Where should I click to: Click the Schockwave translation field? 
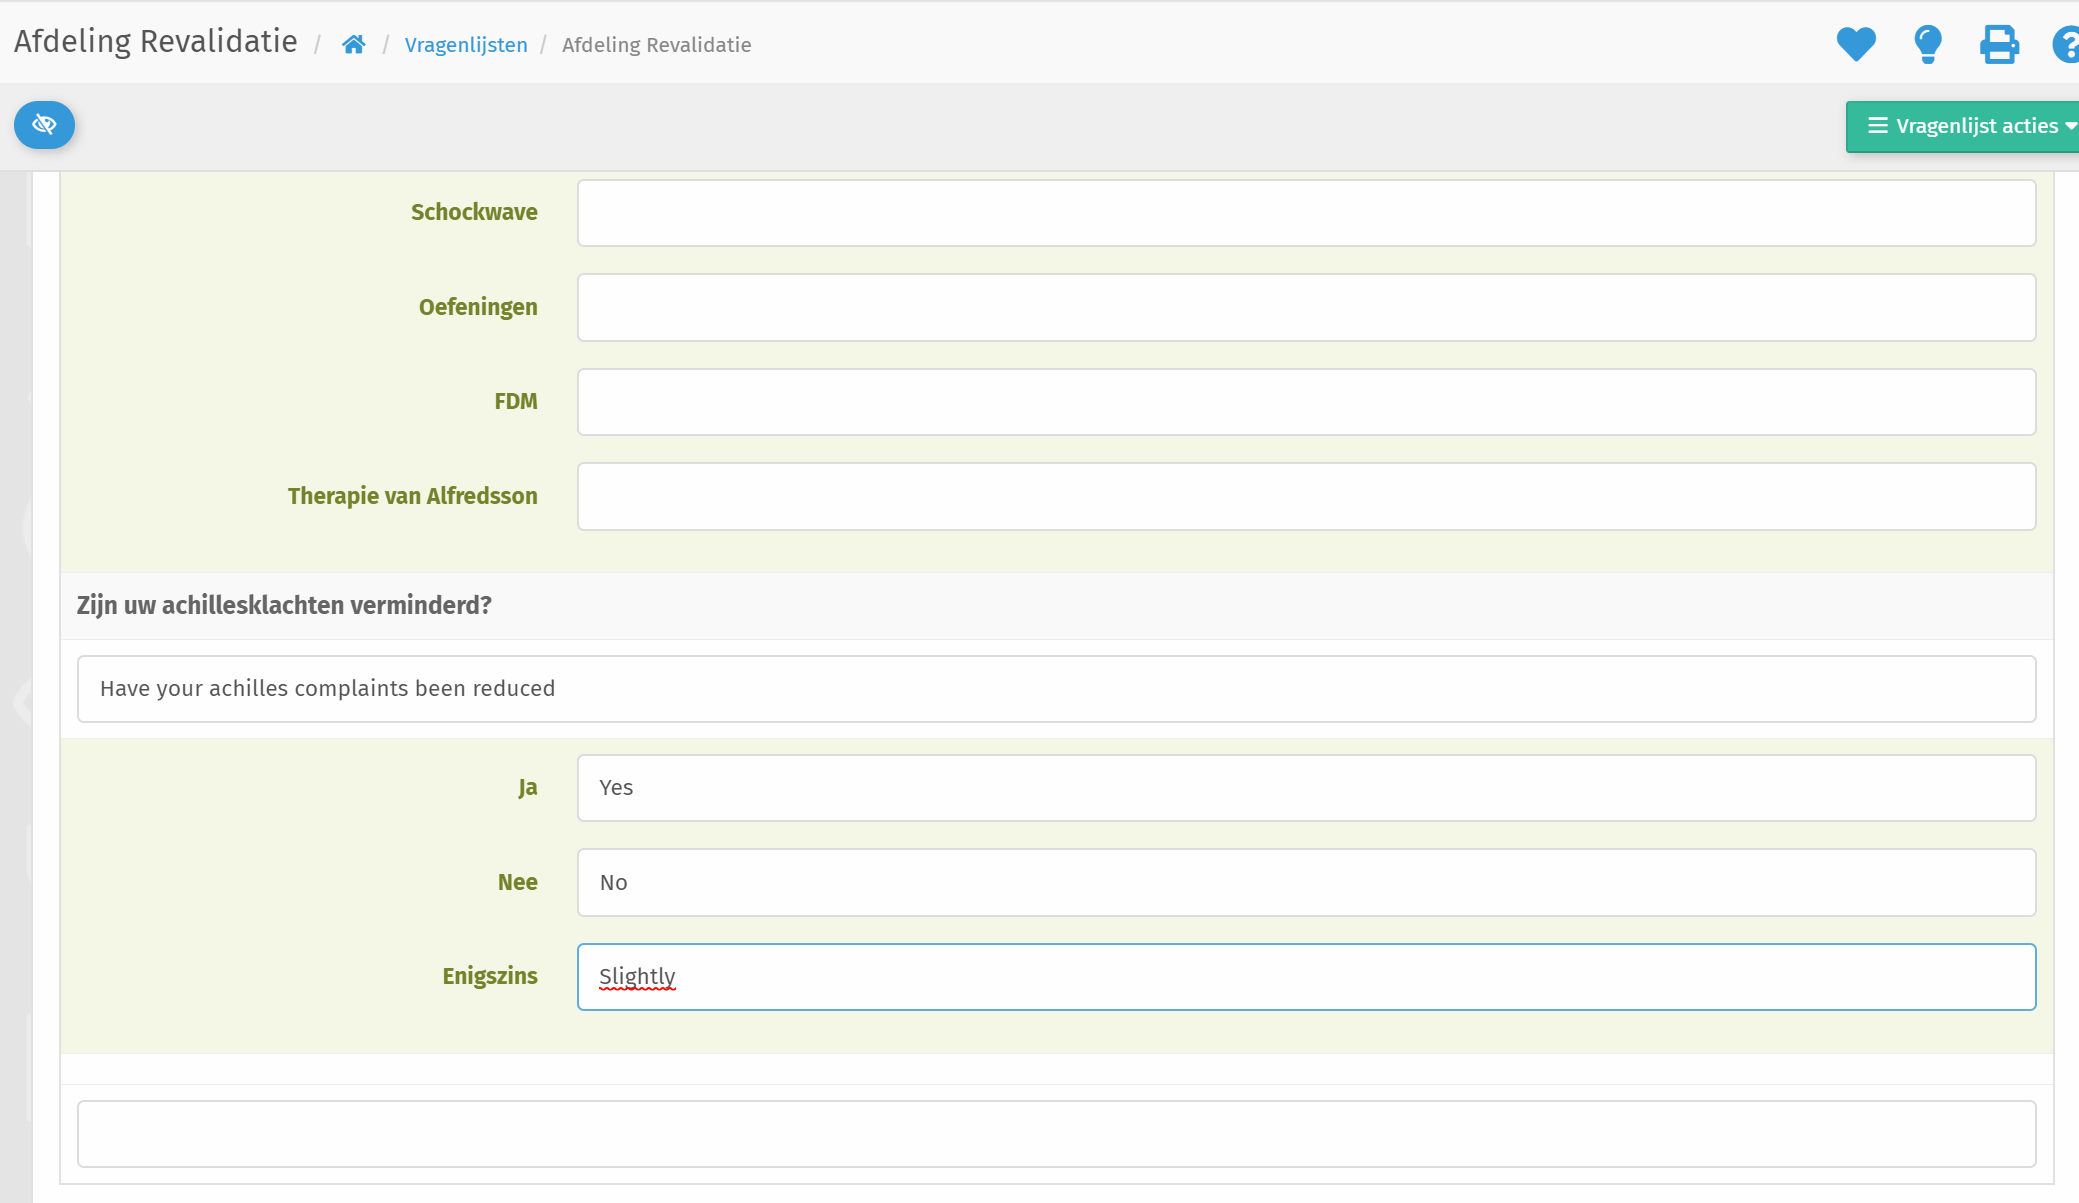coord(1306,213)
